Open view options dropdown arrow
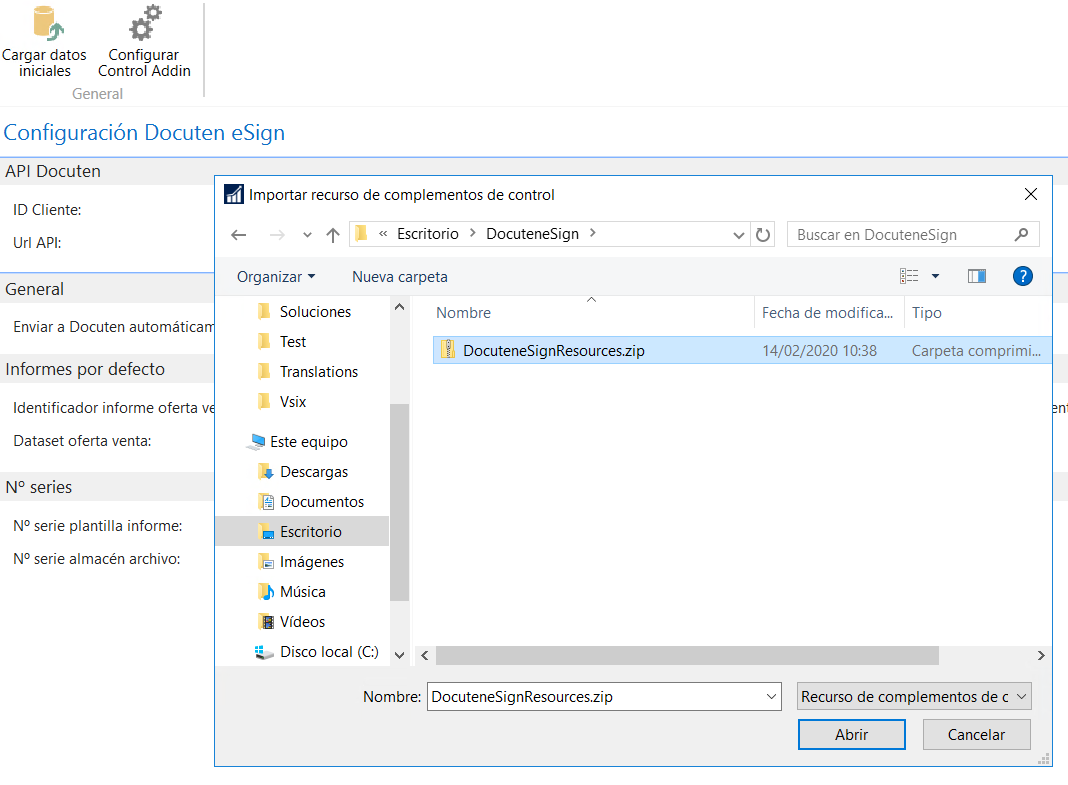 pos(935,276)
